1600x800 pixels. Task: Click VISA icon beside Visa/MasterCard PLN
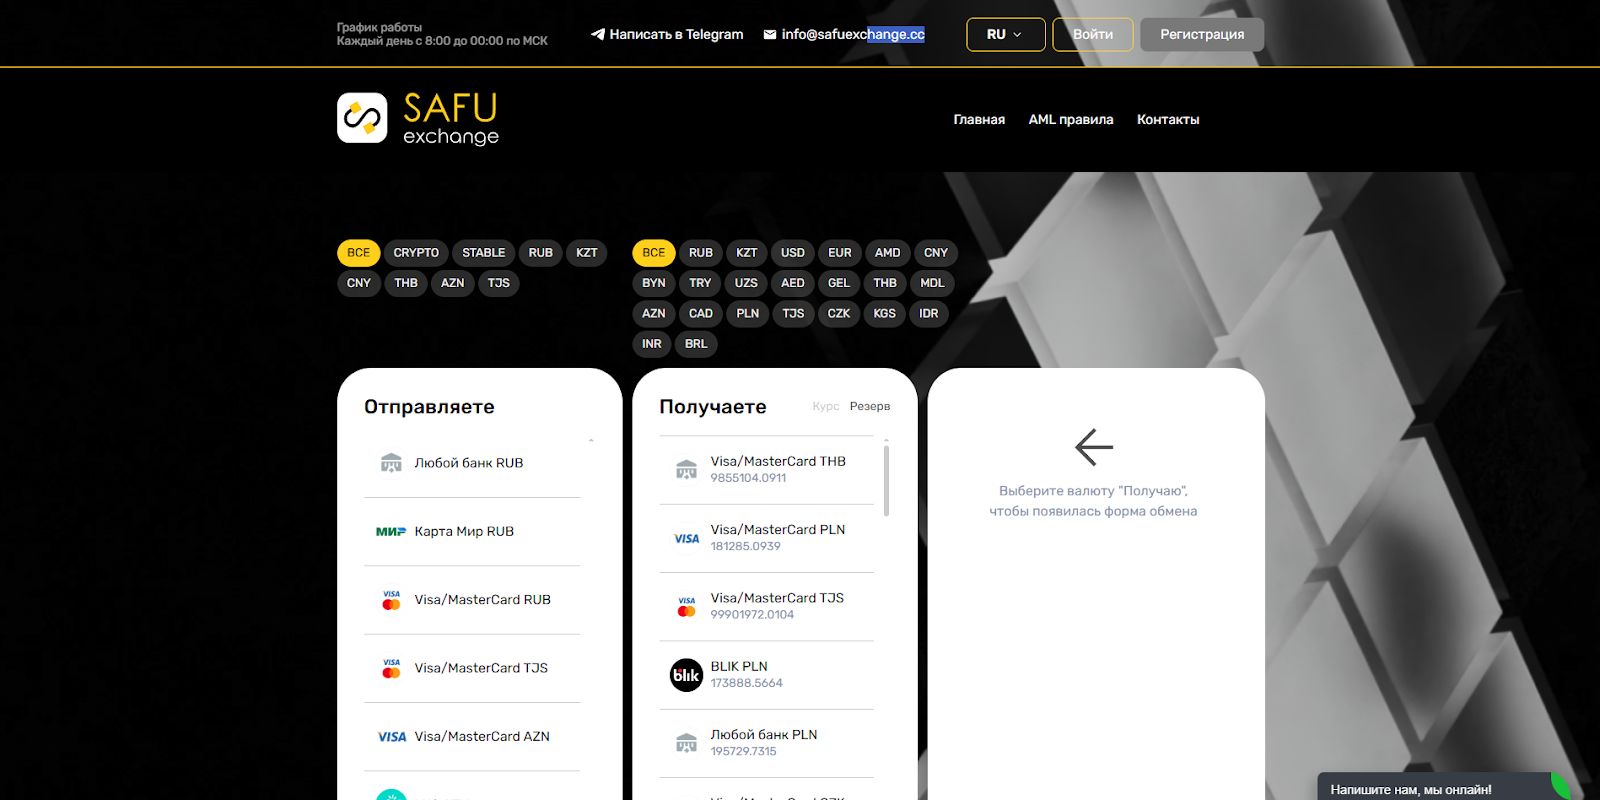pyautogui.click(x=686, y=539)
